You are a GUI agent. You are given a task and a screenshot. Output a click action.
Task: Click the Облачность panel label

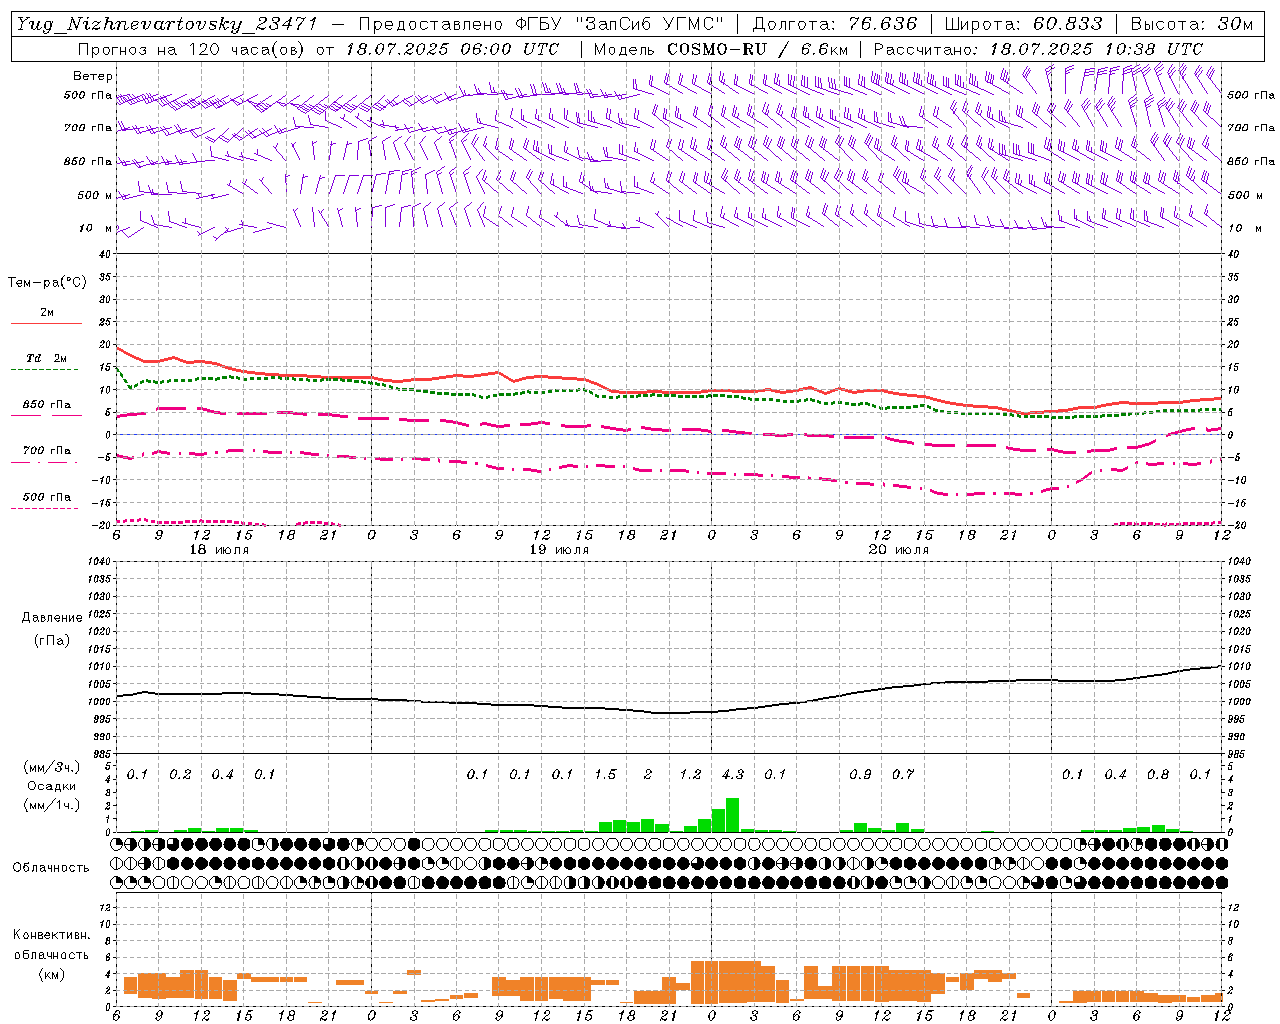click(51, 868)
